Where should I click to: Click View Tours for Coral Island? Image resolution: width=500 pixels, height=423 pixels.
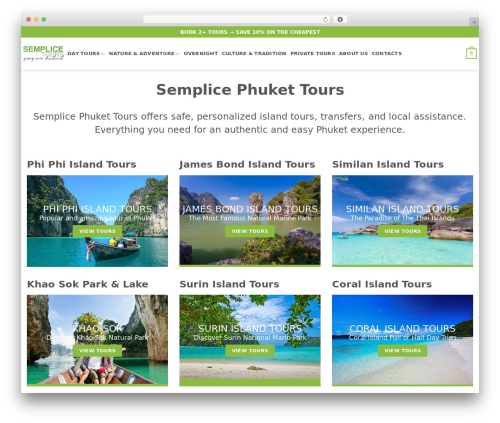coord(402,351)
